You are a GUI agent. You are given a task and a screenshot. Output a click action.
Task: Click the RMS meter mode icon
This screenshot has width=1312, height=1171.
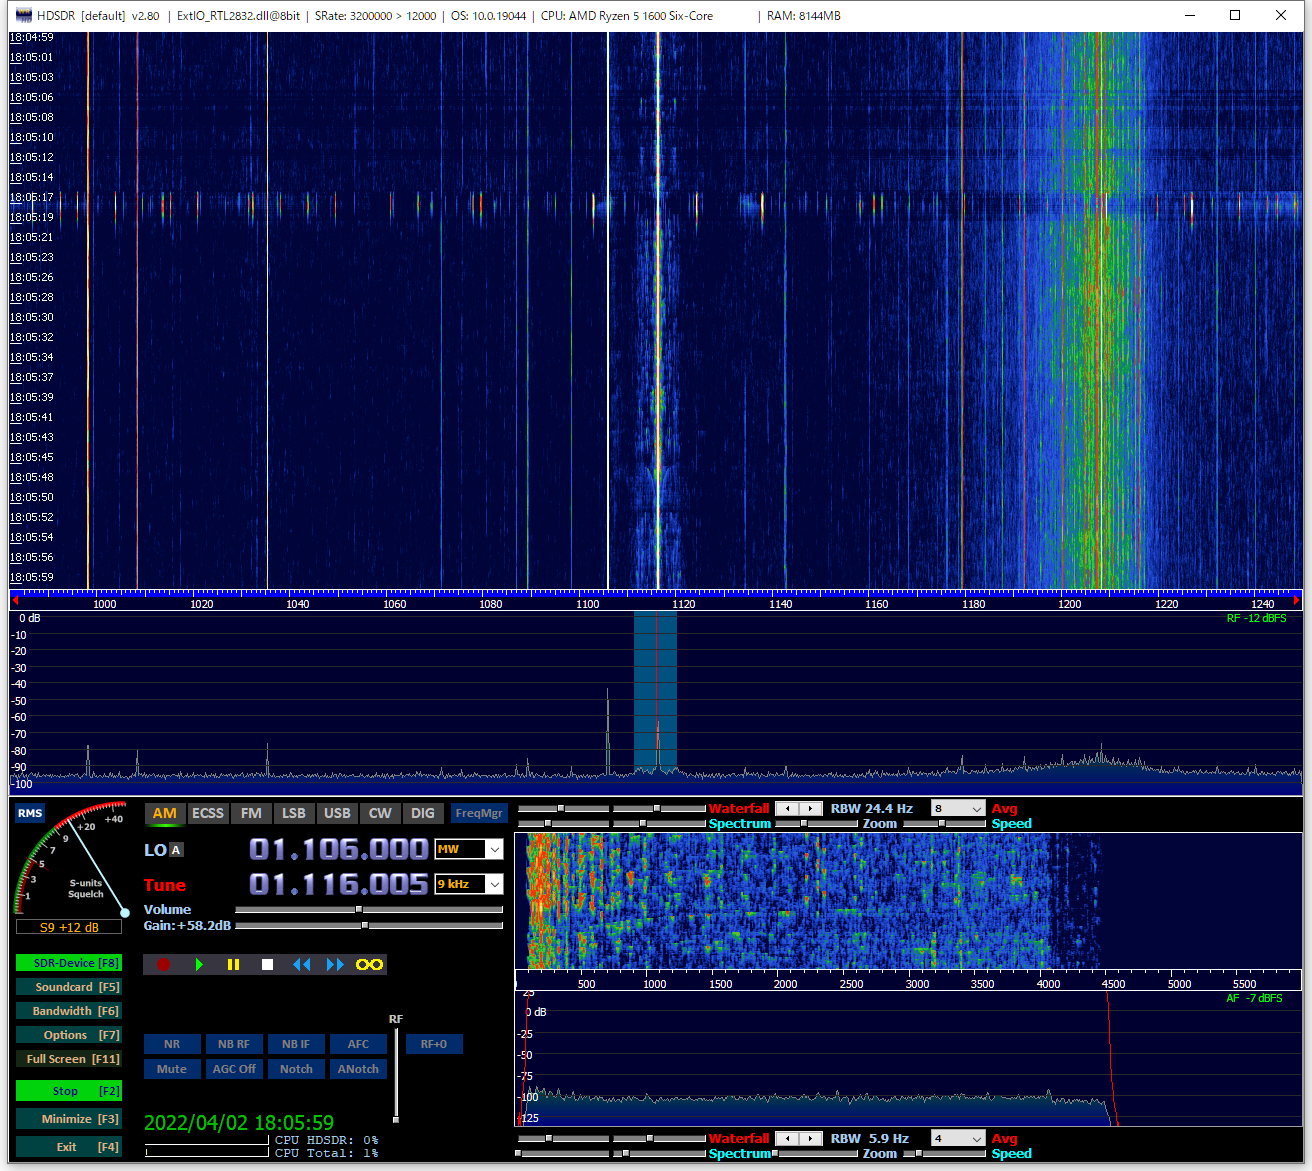pyautogui.click(x=30, y=813)
